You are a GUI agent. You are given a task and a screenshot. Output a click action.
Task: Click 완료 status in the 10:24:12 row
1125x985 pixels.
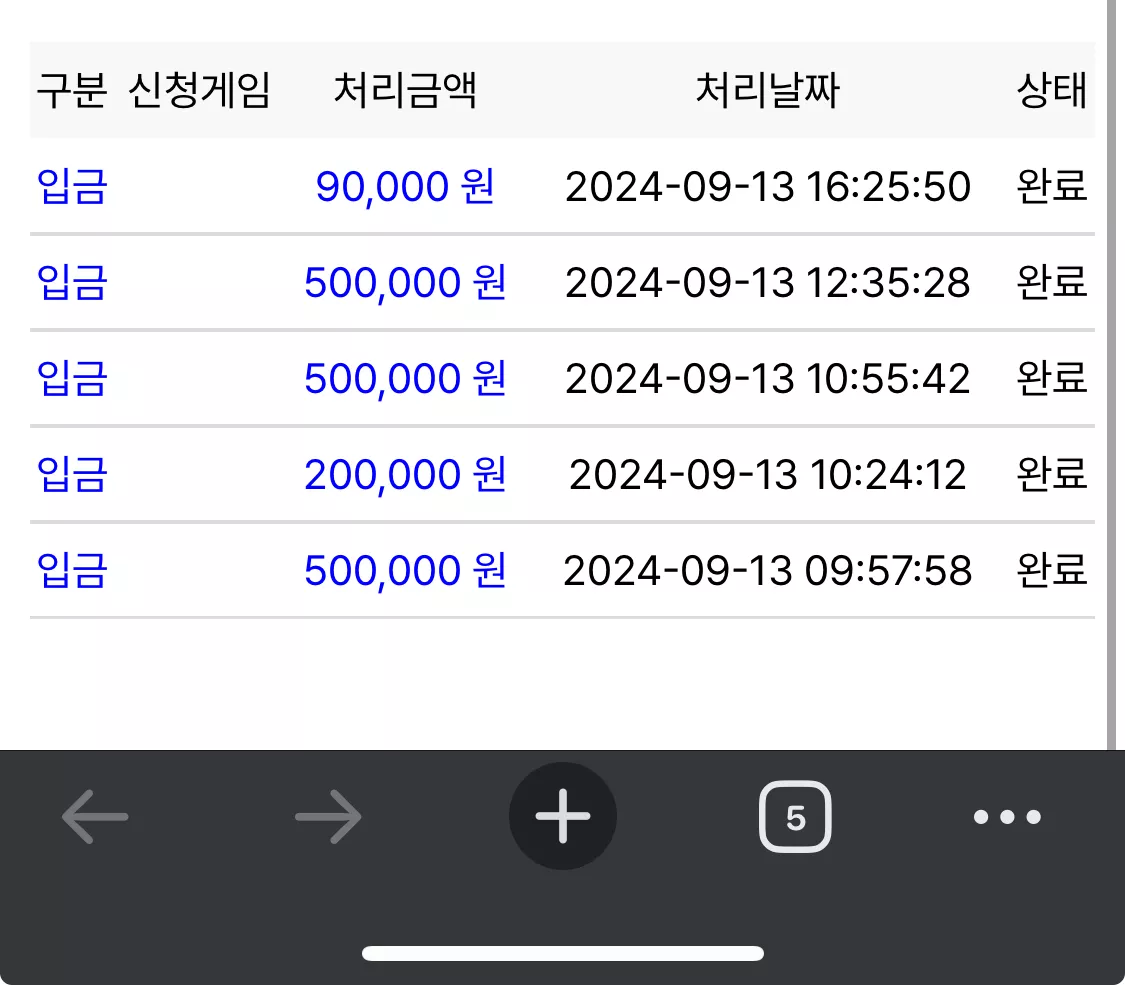[x=1052, y=474]
